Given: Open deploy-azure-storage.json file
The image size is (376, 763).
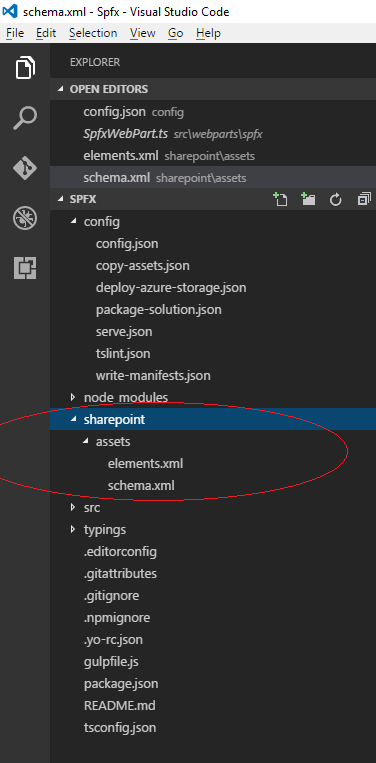Looking at the screenshot, I should click(x=171, y=288).
